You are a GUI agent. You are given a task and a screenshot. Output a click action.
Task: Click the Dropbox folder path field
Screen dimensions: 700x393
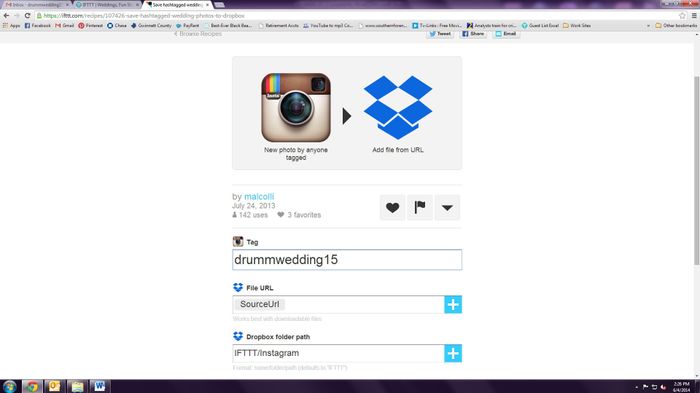coord(338,353)
